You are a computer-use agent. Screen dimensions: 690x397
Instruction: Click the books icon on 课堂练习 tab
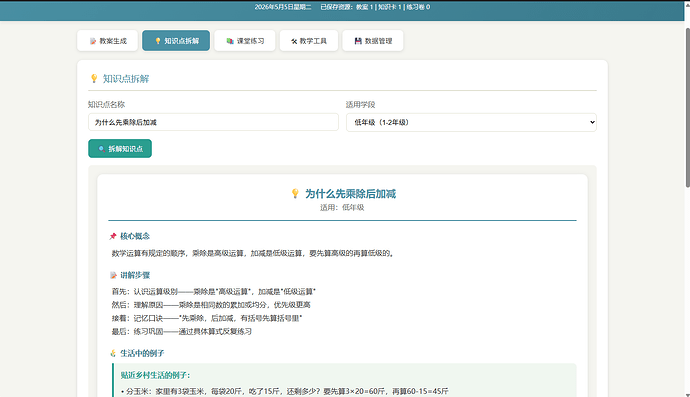coord(230,41)
